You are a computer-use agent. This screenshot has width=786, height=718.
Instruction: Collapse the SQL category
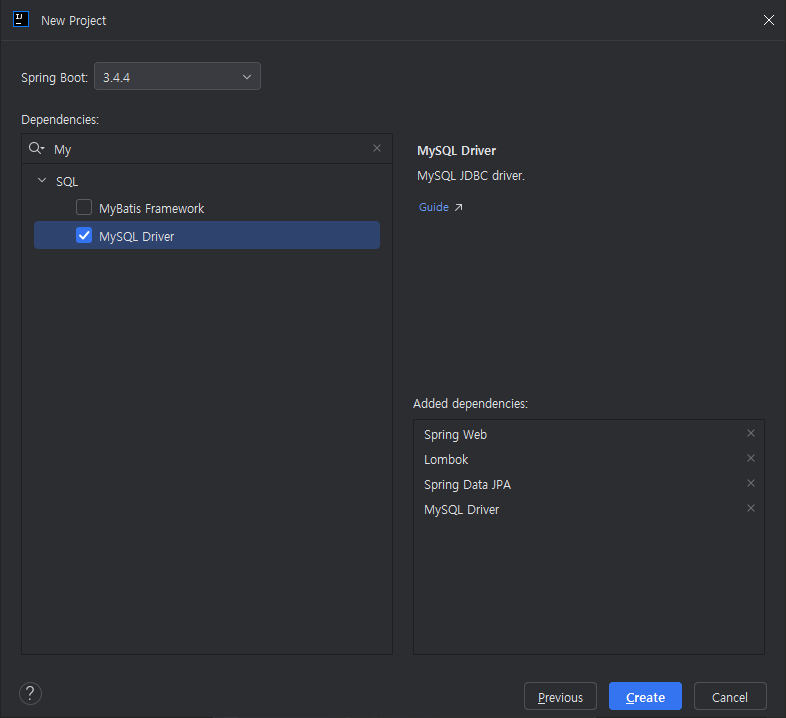point(42,181)
